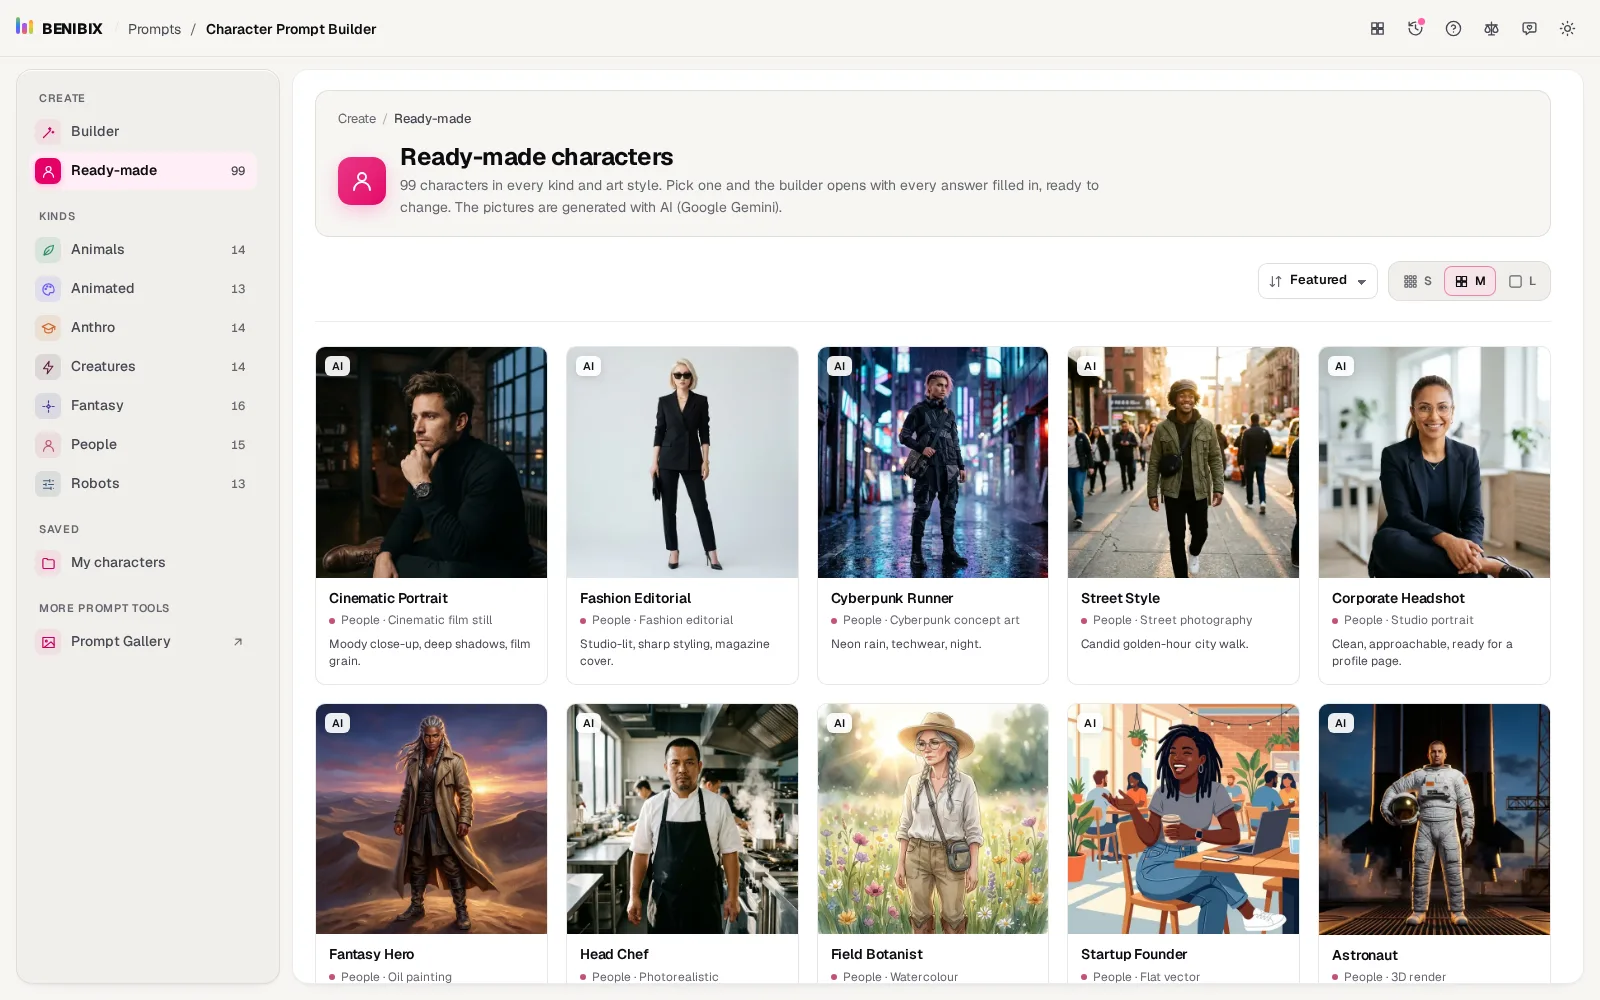Open the history clock icon with notification dot
Viewport: 1600px width, 1000px height.
[1415, 28]
